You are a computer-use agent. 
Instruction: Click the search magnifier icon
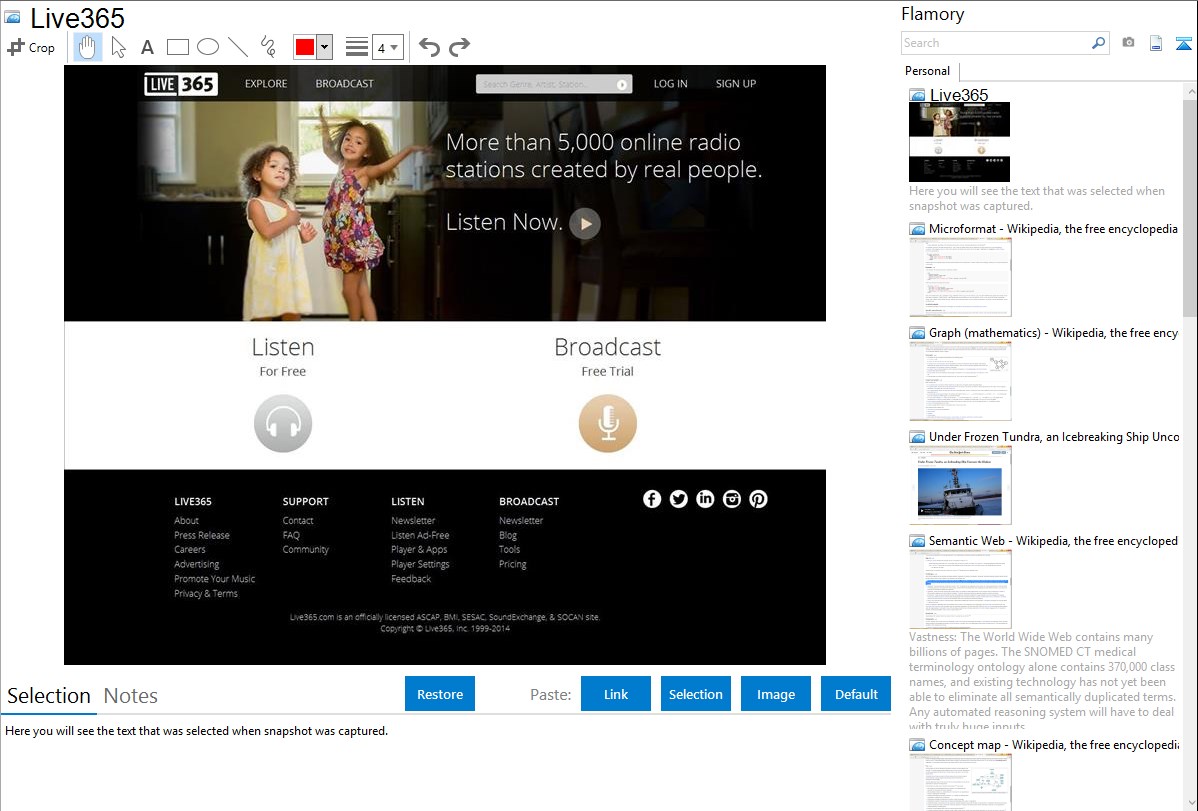[x=1099, y=43]
